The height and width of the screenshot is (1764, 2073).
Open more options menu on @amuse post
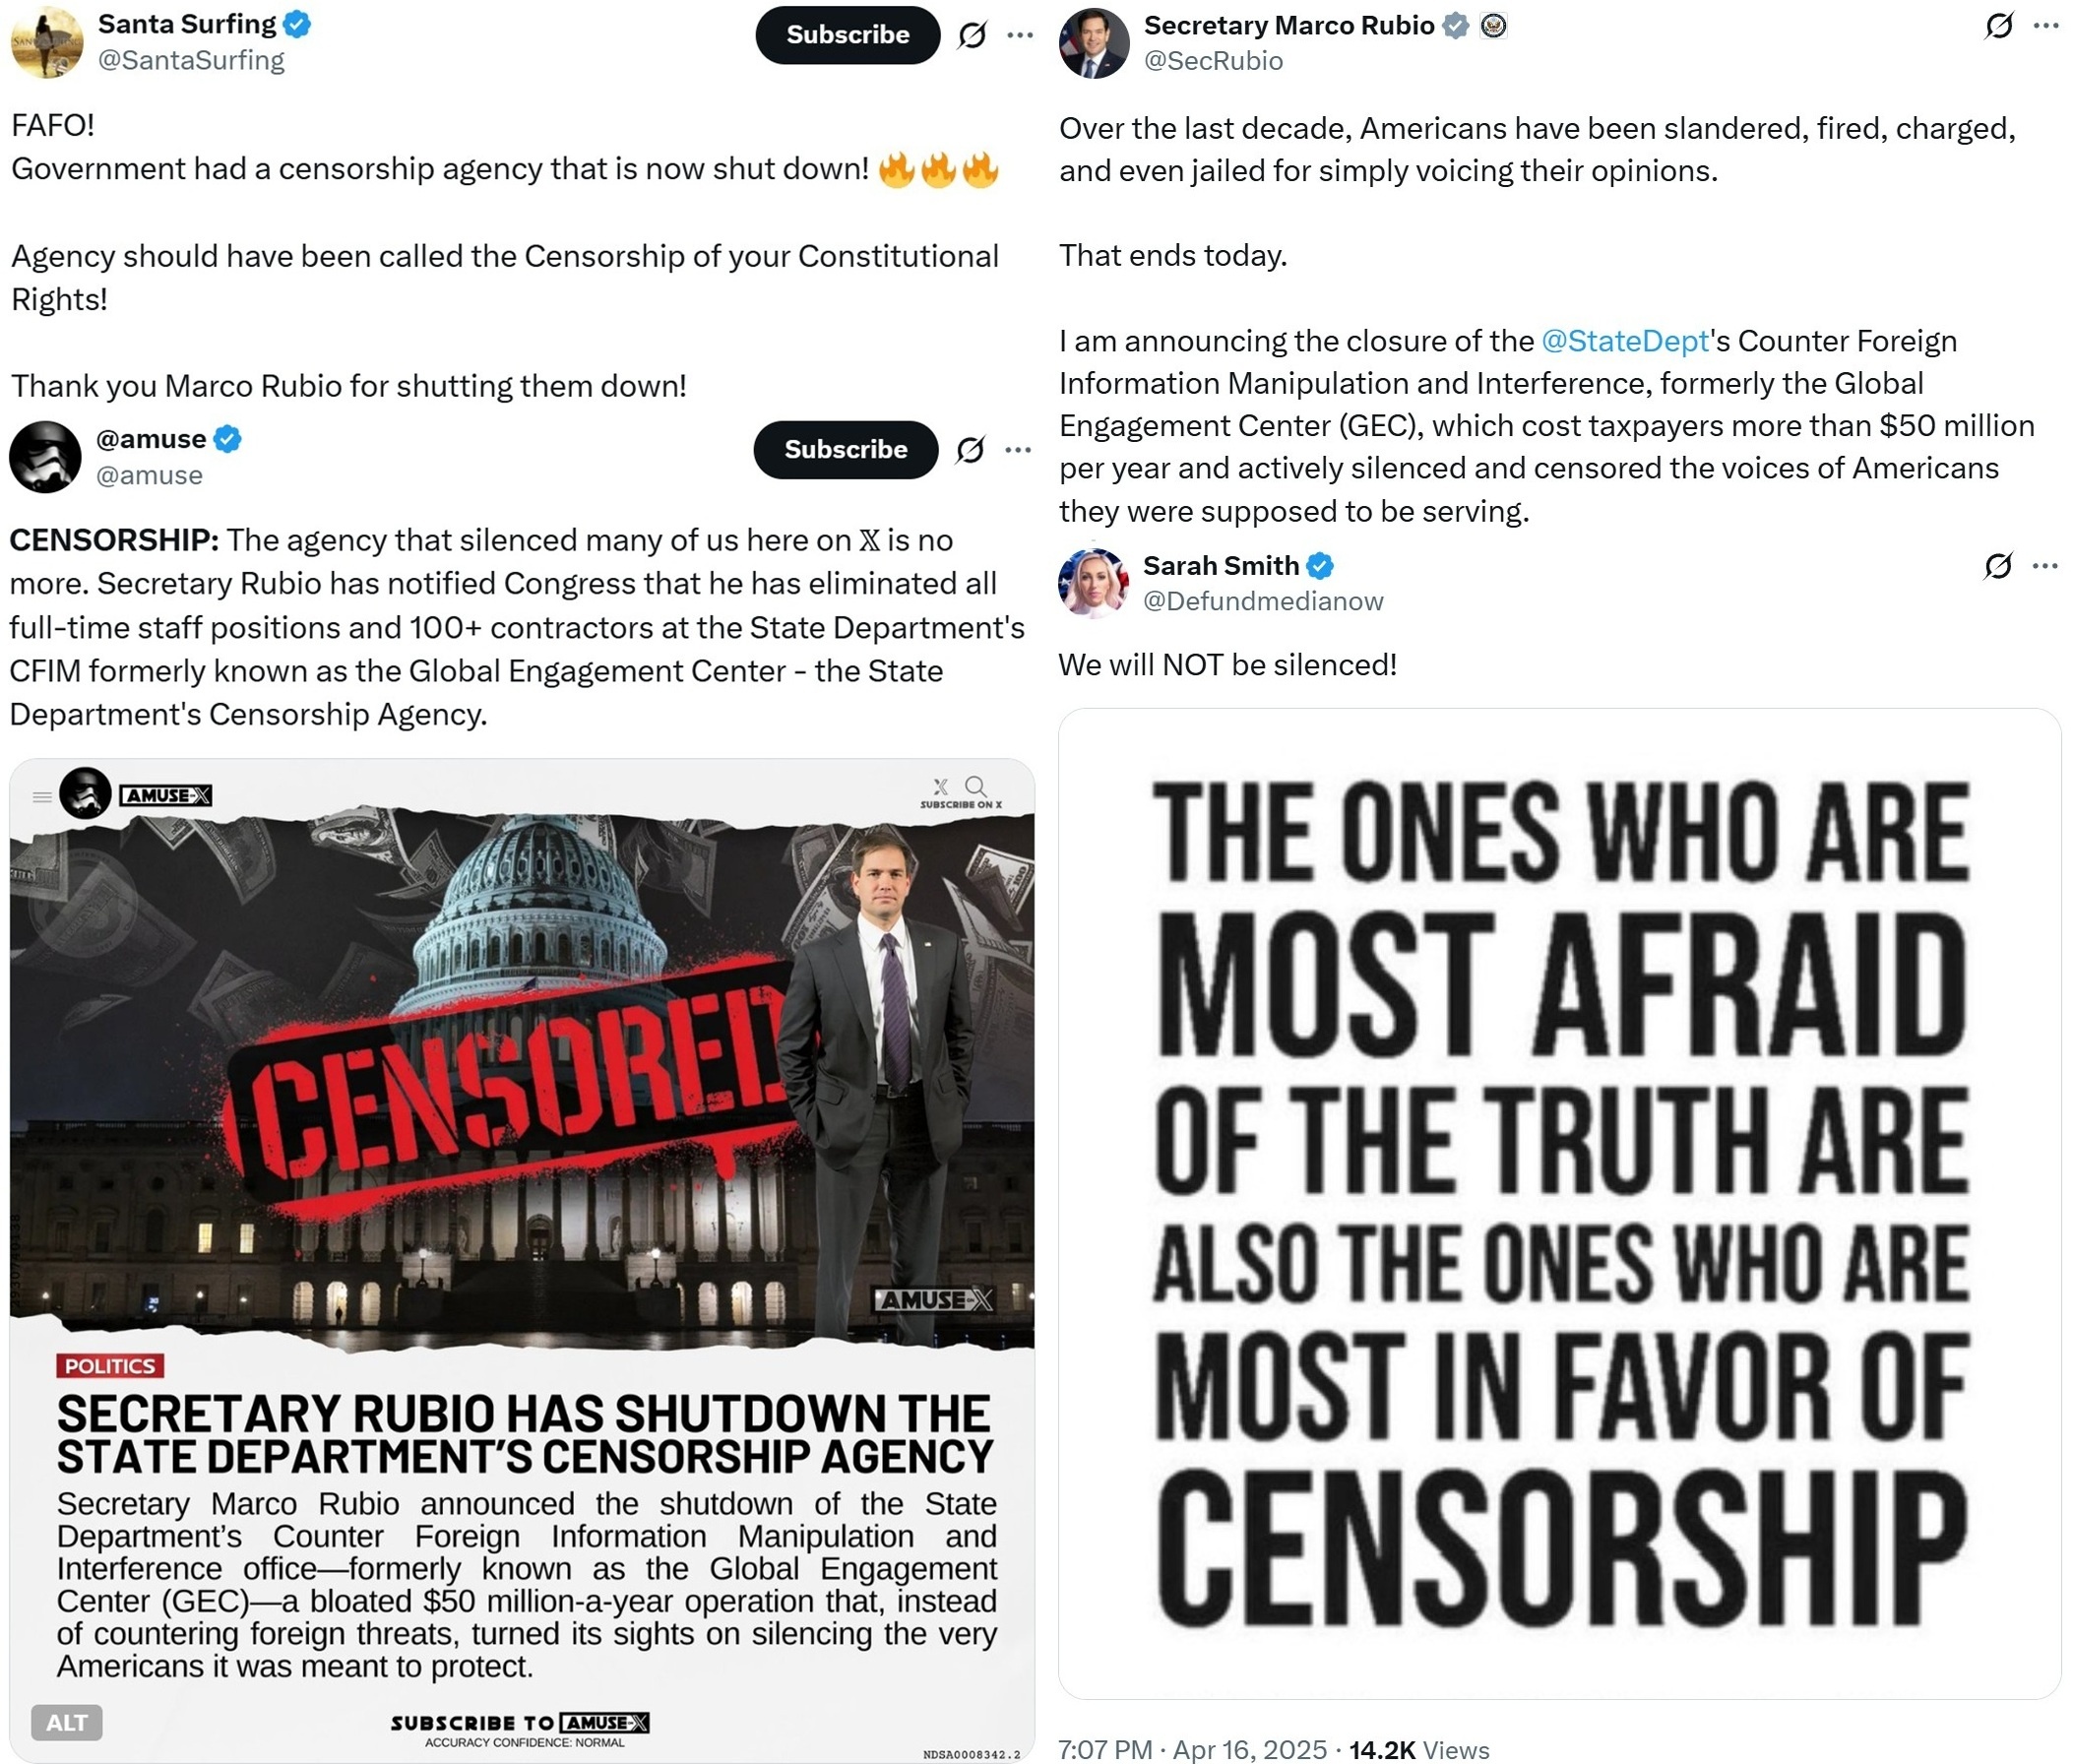click(1018, 450)
